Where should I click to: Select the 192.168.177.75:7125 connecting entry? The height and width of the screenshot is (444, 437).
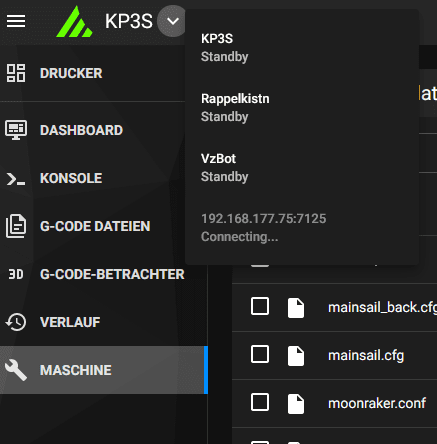point(302,228)
